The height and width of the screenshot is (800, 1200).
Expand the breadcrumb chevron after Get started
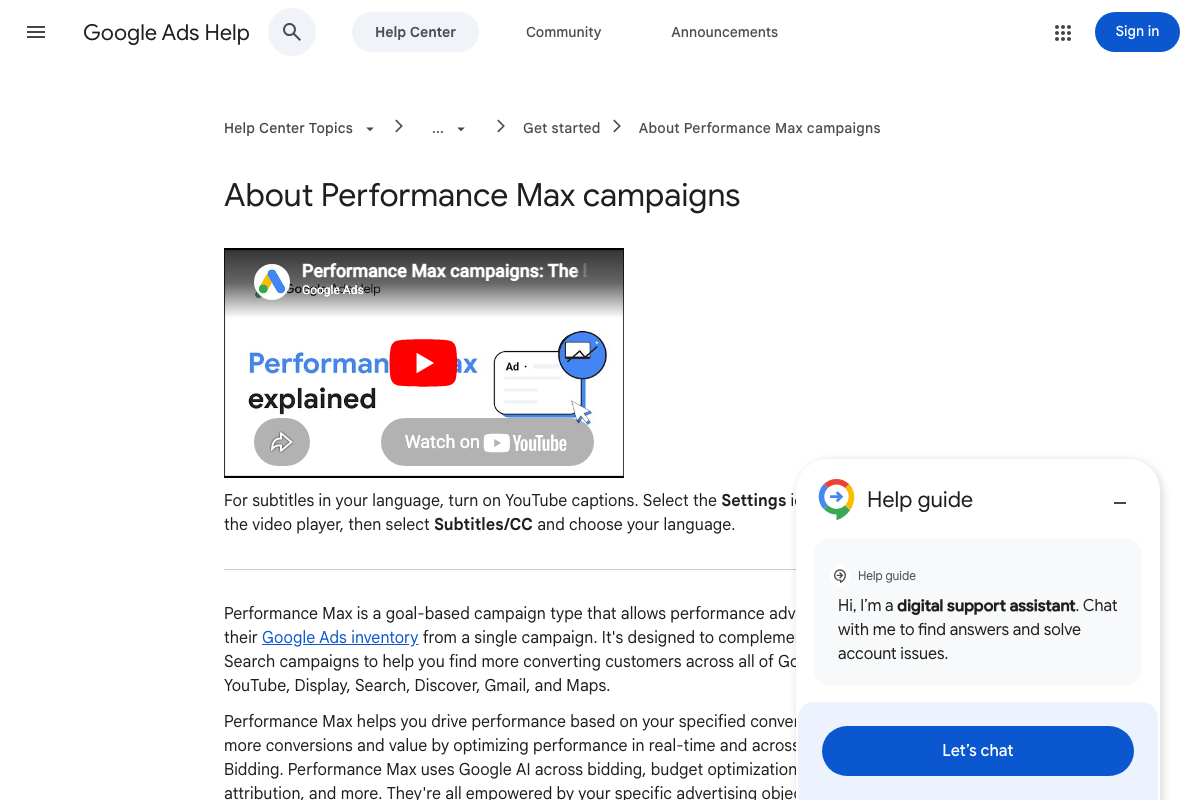(x=617, y=127)
